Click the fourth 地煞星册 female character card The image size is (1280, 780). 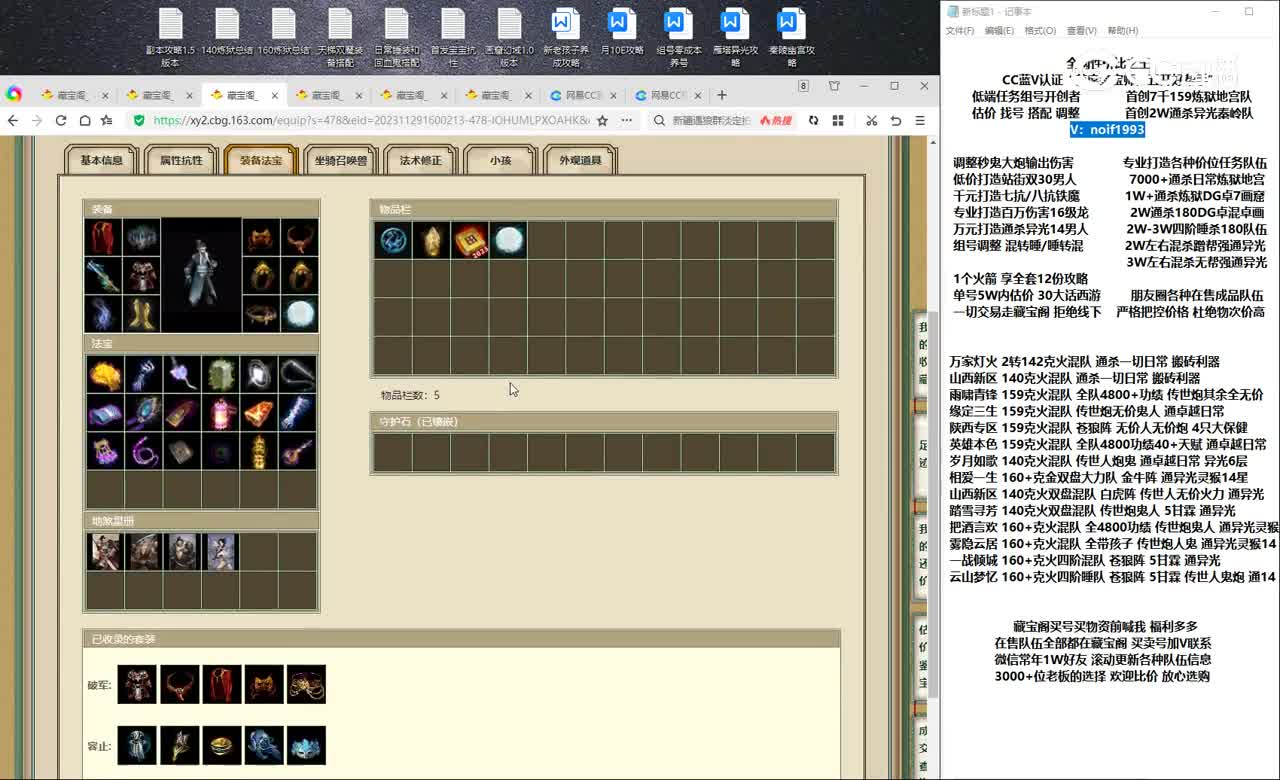click(x=220, y=551)
